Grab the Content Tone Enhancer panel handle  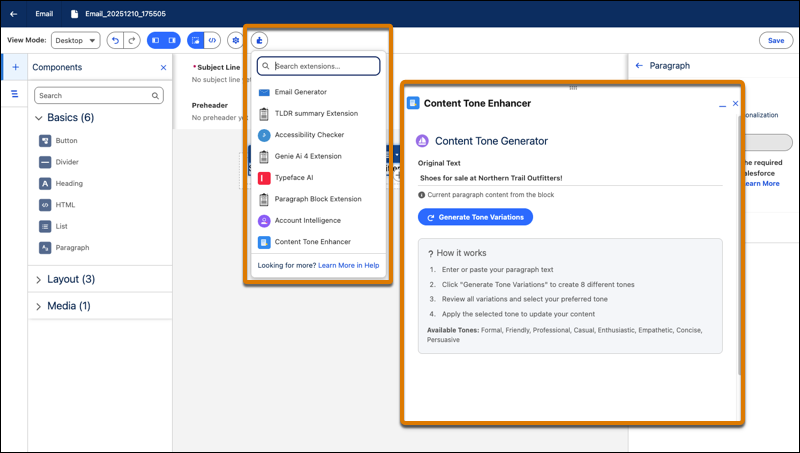coord(573,88)
